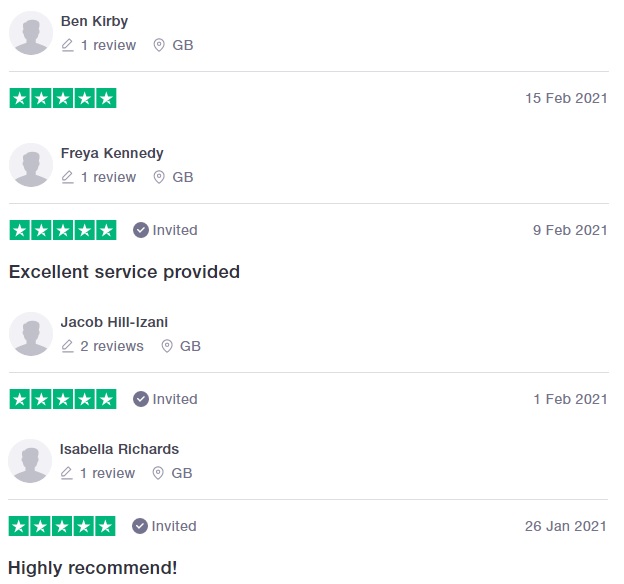
Task: Click the Invited checkmark icon on Isabella Richards' review
Action: pyautogui.click(x=141, y=526)
